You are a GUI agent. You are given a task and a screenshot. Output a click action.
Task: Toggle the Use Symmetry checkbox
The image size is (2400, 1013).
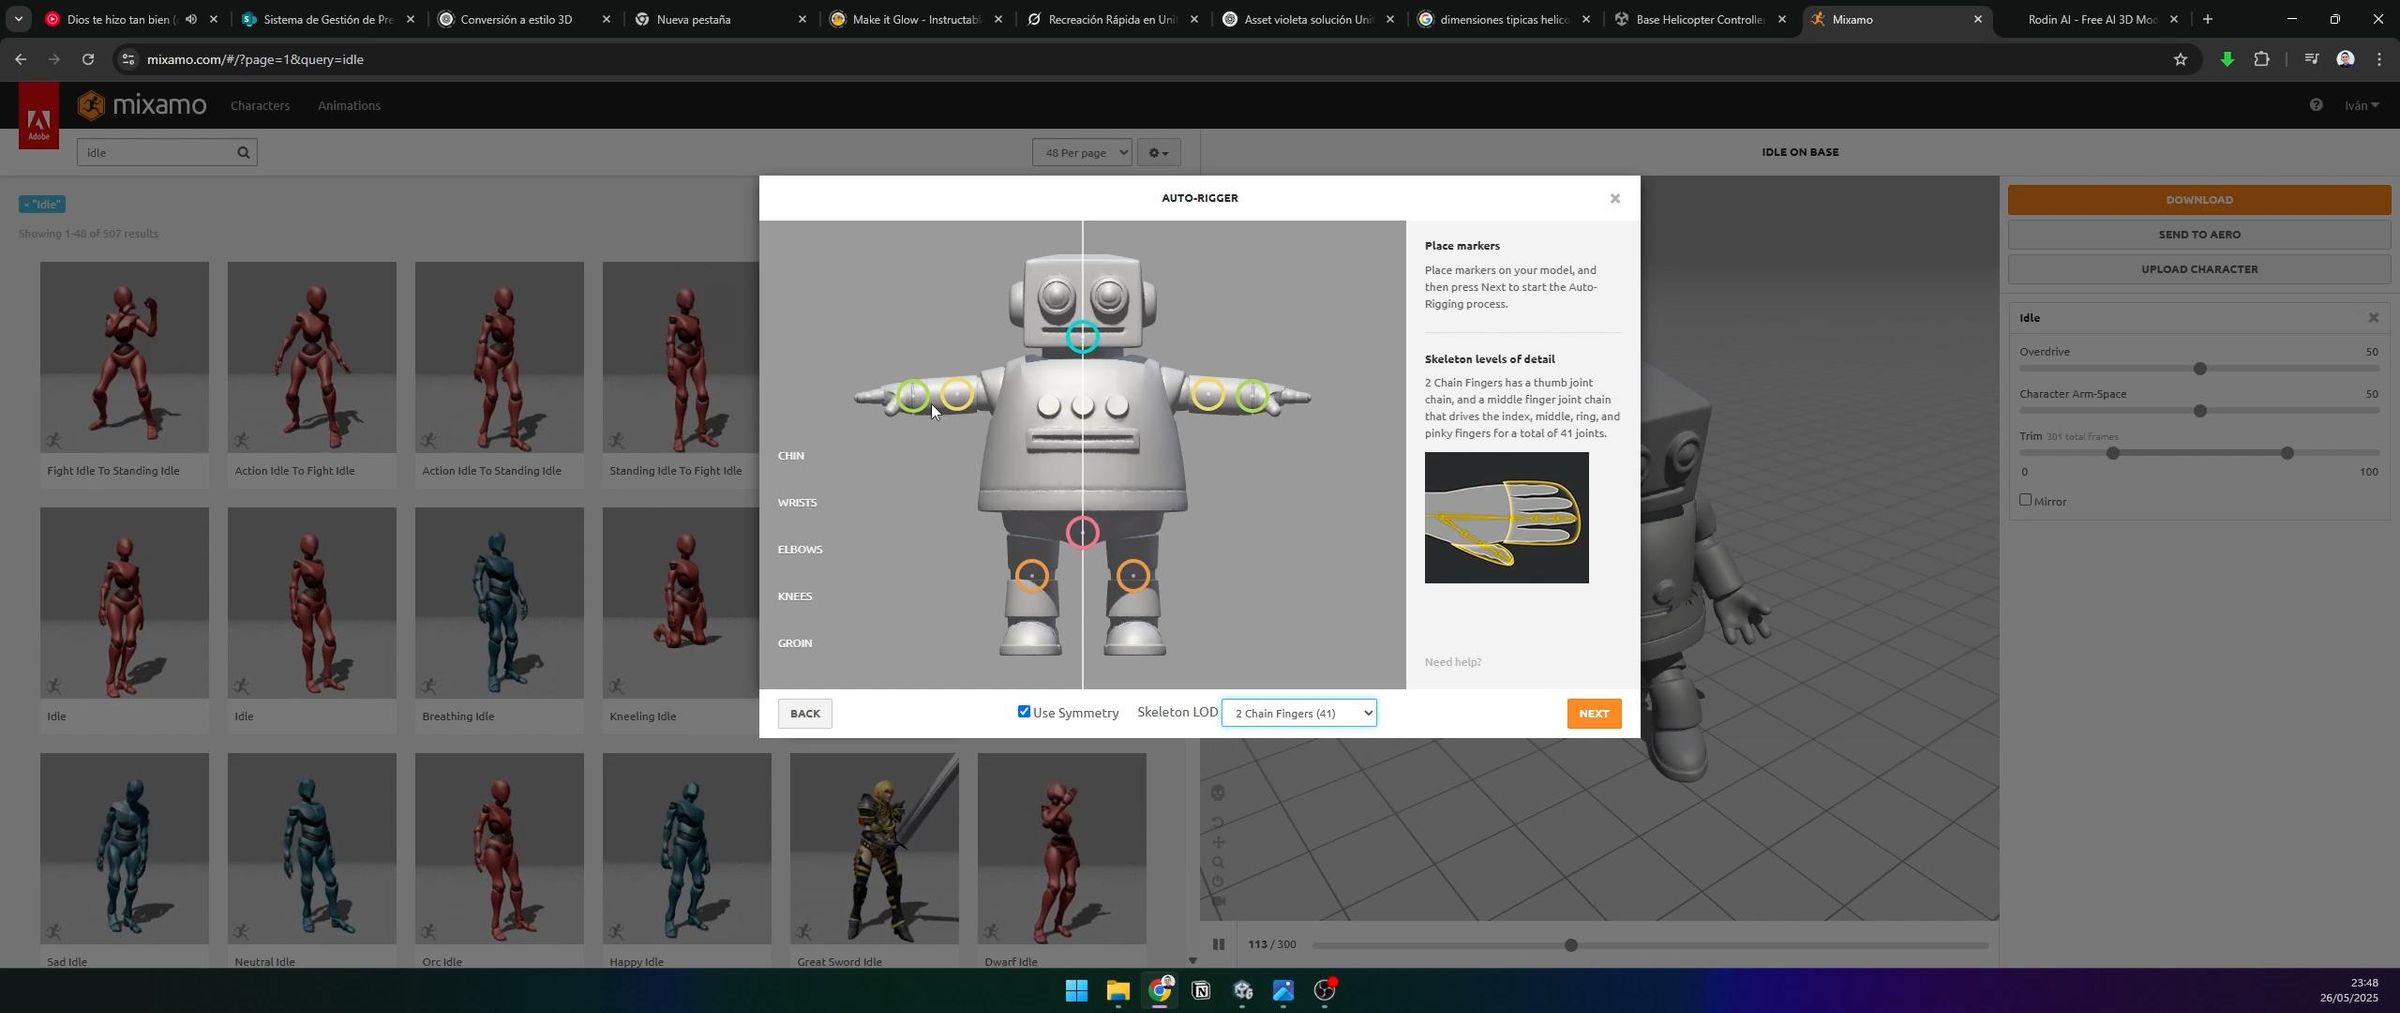[x=1024, y=711]
